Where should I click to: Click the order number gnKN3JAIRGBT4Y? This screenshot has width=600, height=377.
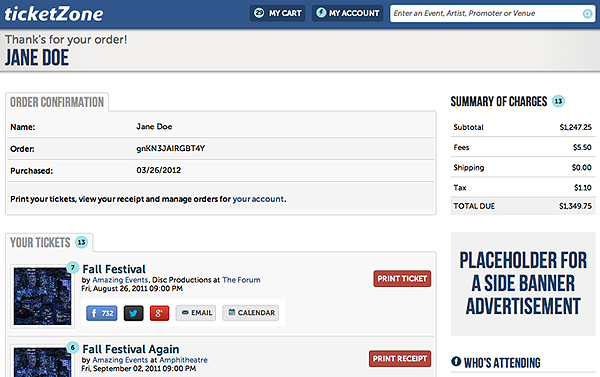[171, 148]
